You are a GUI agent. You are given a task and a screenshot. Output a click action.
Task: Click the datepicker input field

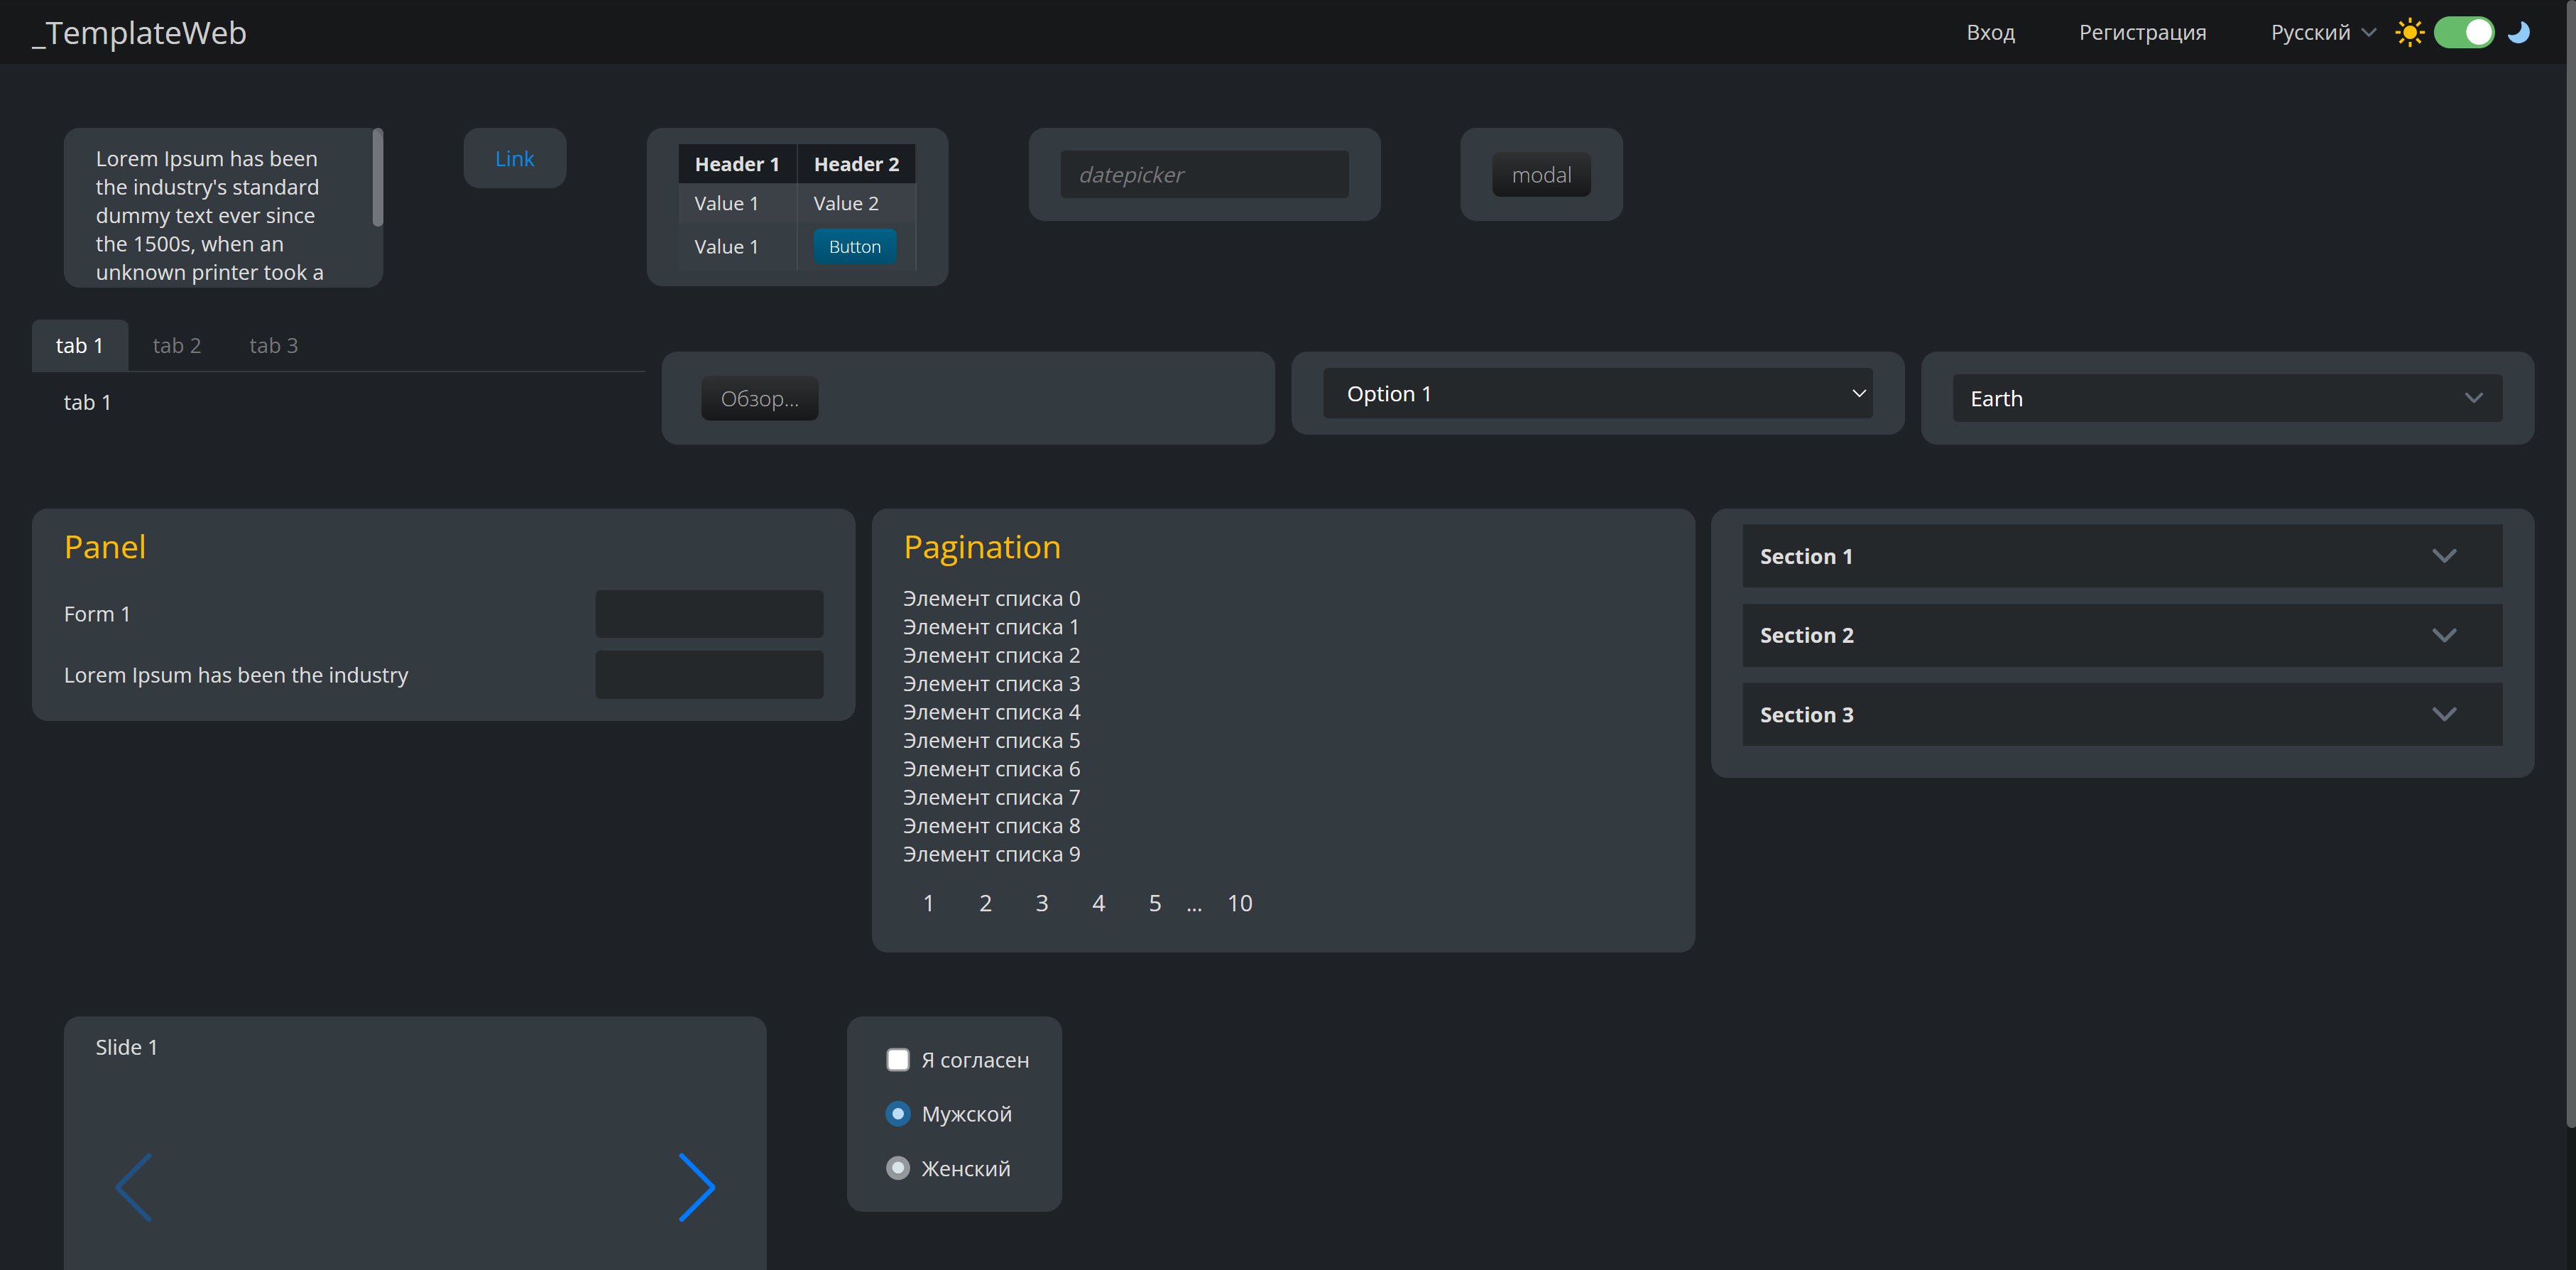coord(1204,174)
